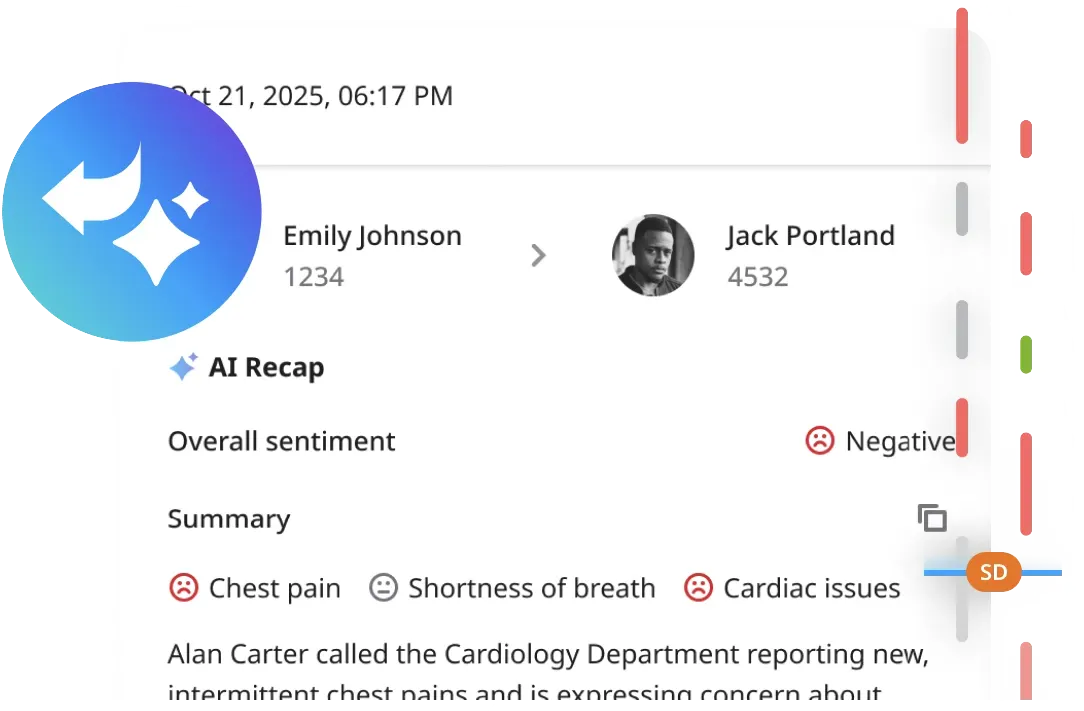Copy the summary with the copy icon
The height and width of the screenshot is (711, 1084).
click(932, 518)
